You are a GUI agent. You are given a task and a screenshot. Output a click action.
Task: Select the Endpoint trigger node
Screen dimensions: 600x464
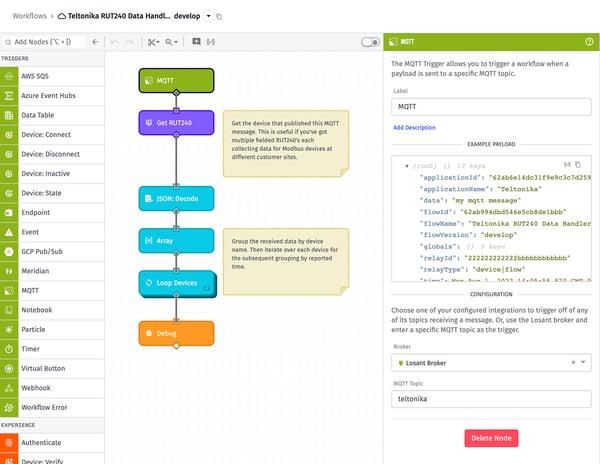point(52,213)
